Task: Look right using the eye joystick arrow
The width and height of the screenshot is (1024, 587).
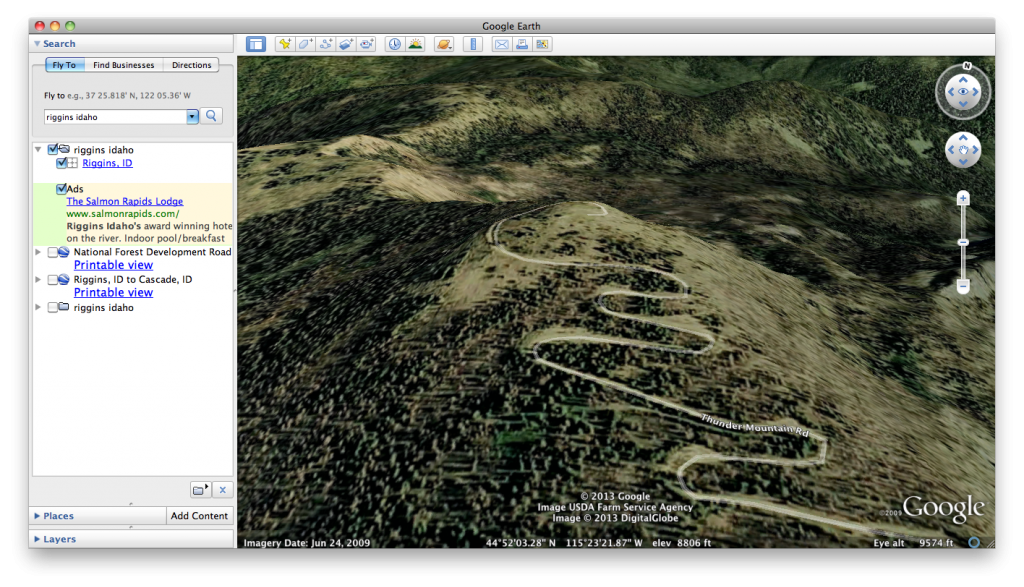Action: pos(976,92)
